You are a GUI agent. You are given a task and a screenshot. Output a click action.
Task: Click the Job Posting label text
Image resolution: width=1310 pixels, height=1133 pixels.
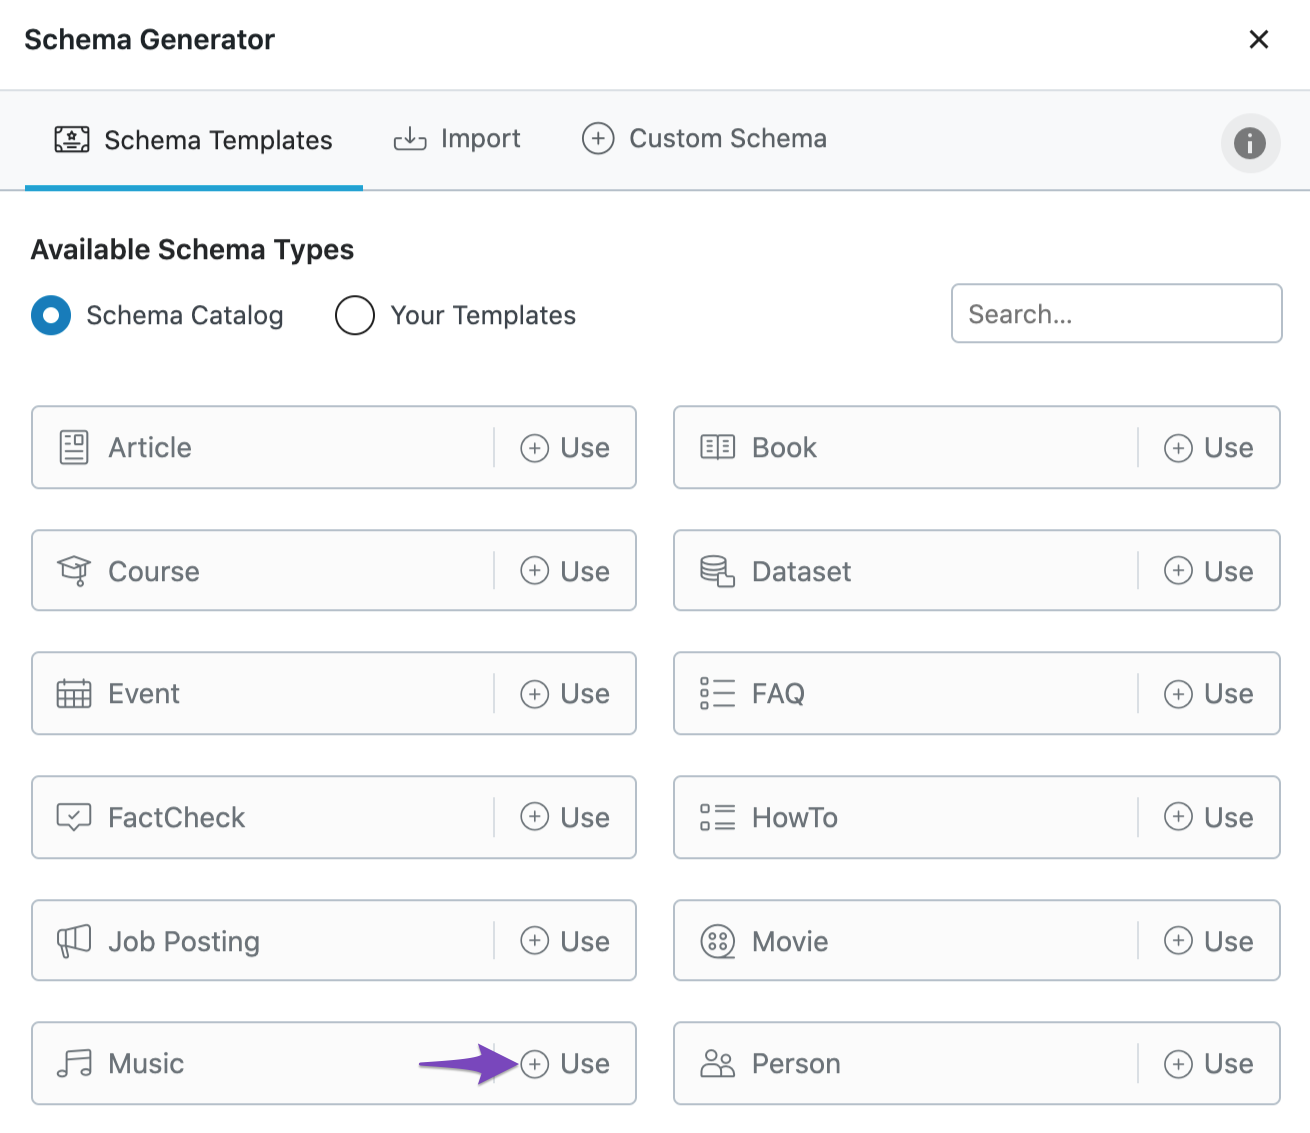point(184,942)
